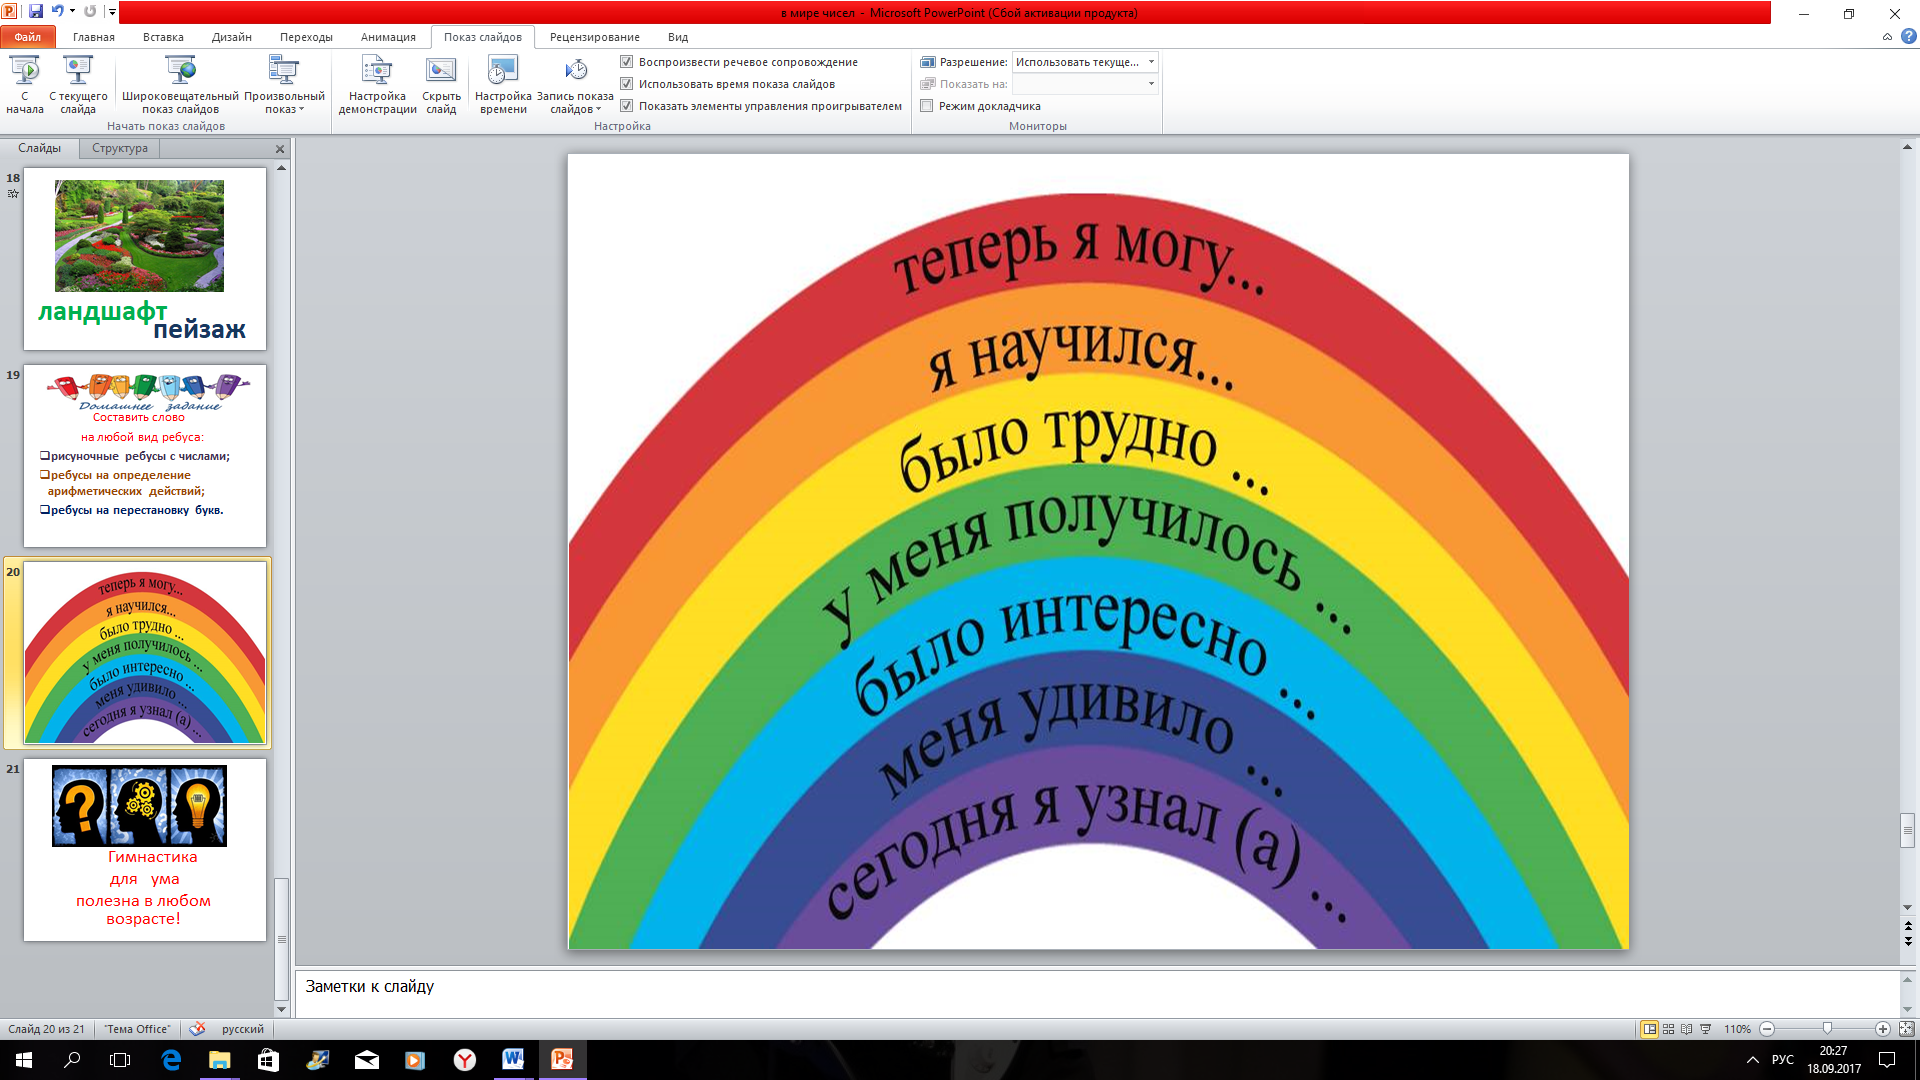
Task: Click the notes field 'Заметки к слайду'
Action: click(x=1097, y=992)
